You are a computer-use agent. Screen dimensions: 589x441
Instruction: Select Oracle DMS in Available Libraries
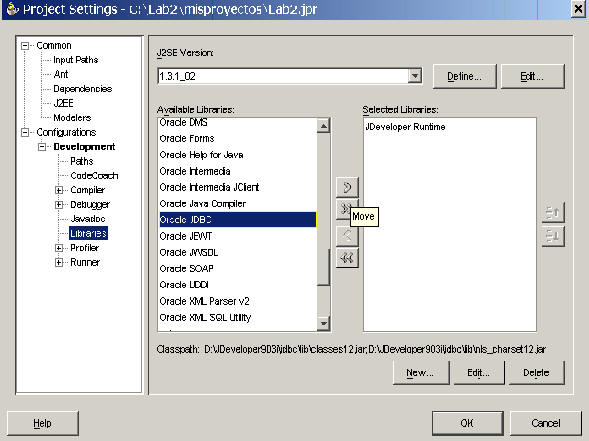point(237,122)
